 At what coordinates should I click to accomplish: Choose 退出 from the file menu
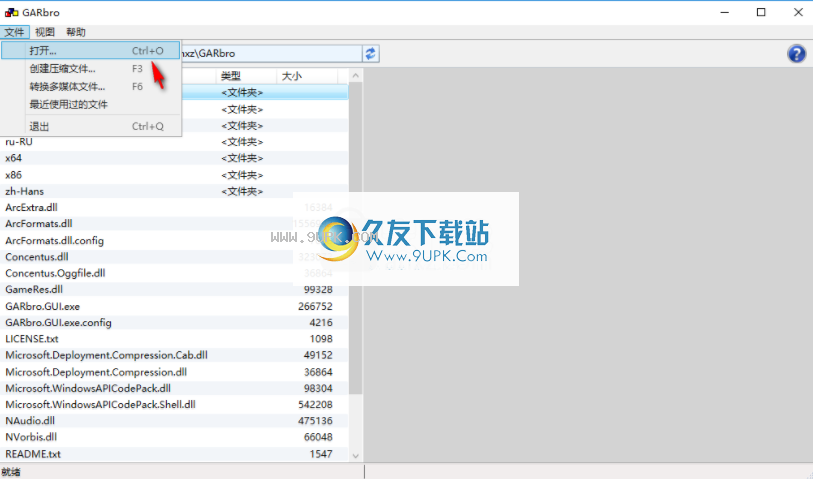click(91, 126)
